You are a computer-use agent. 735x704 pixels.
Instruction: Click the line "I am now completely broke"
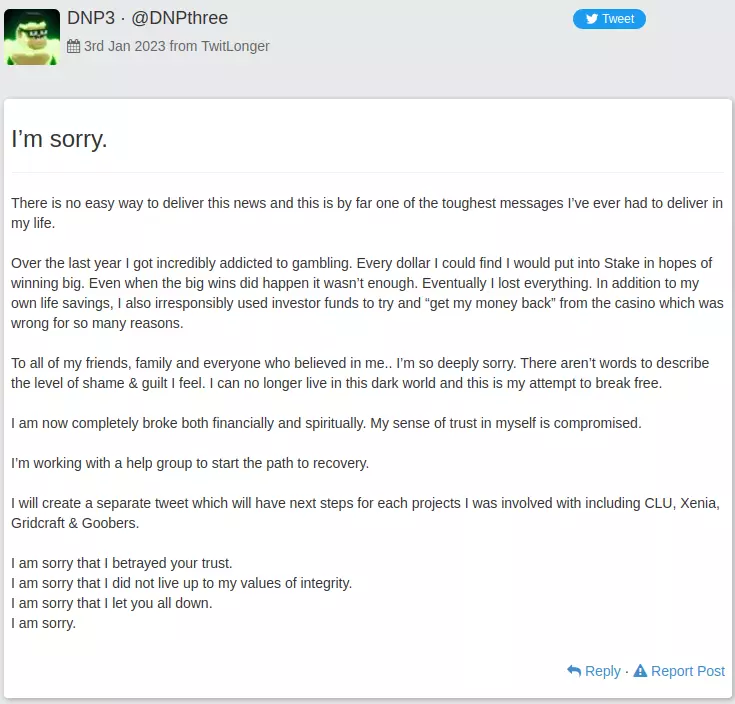[326, 423]
